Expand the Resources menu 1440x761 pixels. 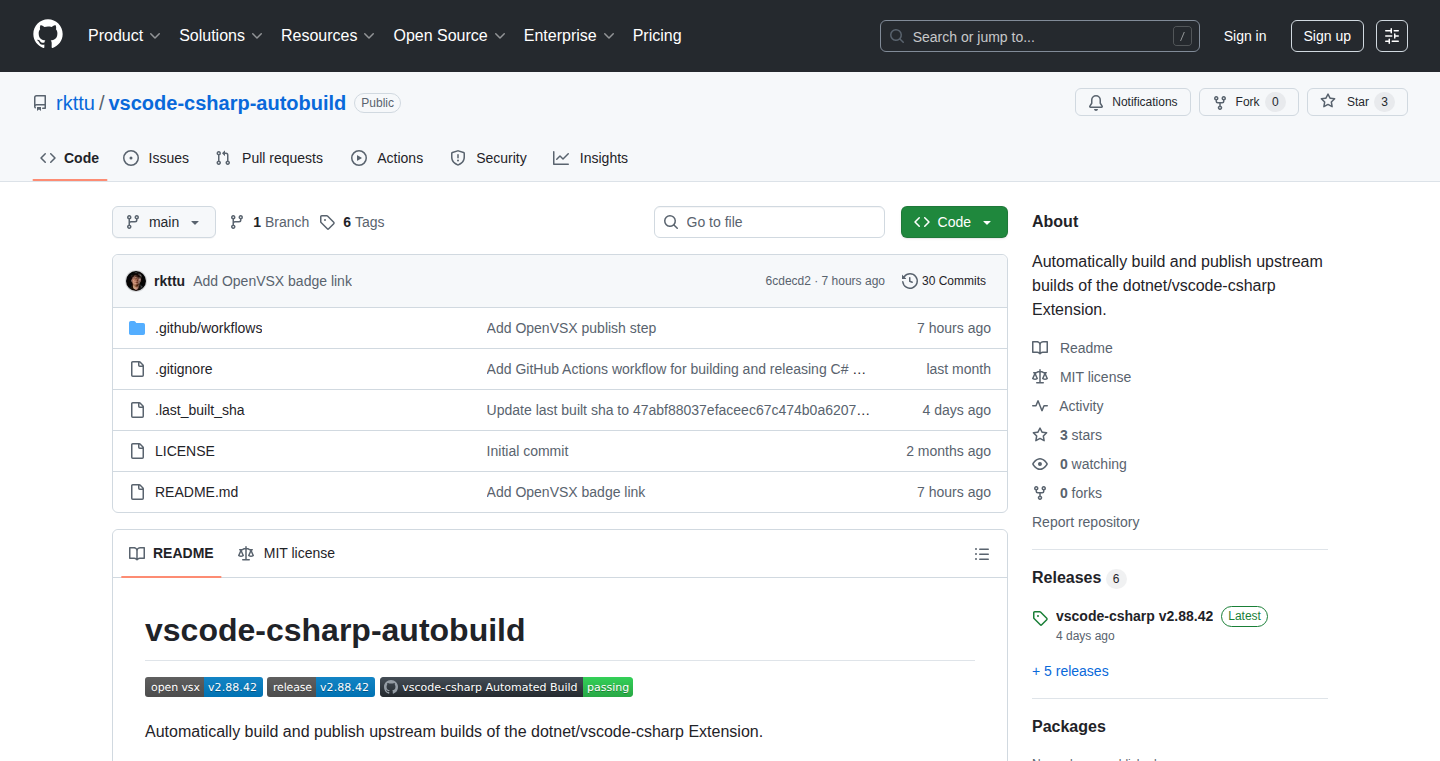point(328,36)
